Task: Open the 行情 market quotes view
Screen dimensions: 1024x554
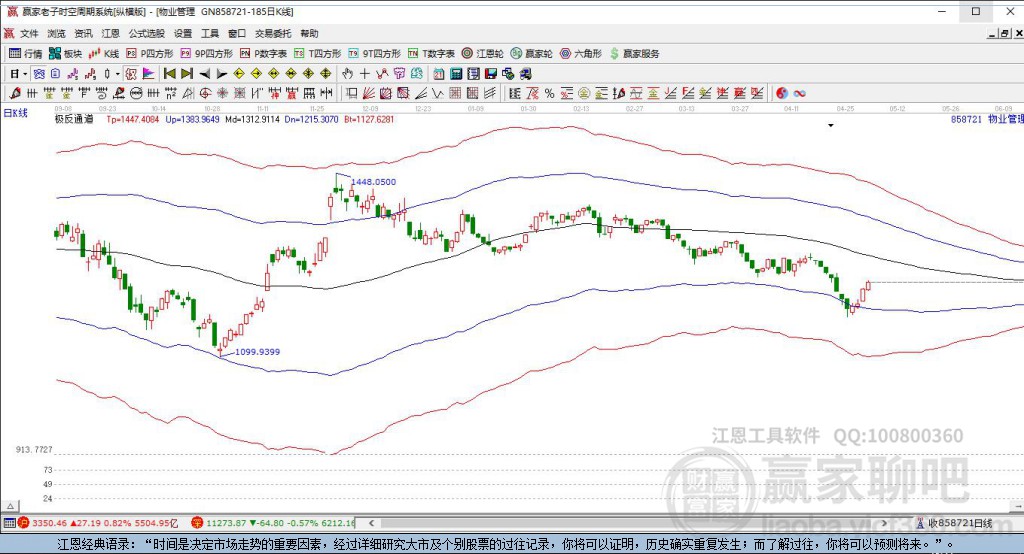Action: tap(25, 54)
